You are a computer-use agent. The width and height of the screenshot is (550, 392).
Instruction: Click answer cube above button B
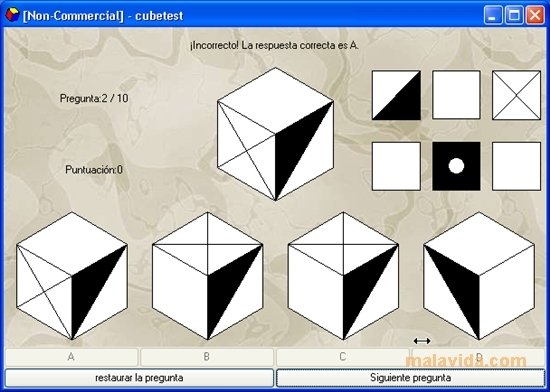(208, 276)
